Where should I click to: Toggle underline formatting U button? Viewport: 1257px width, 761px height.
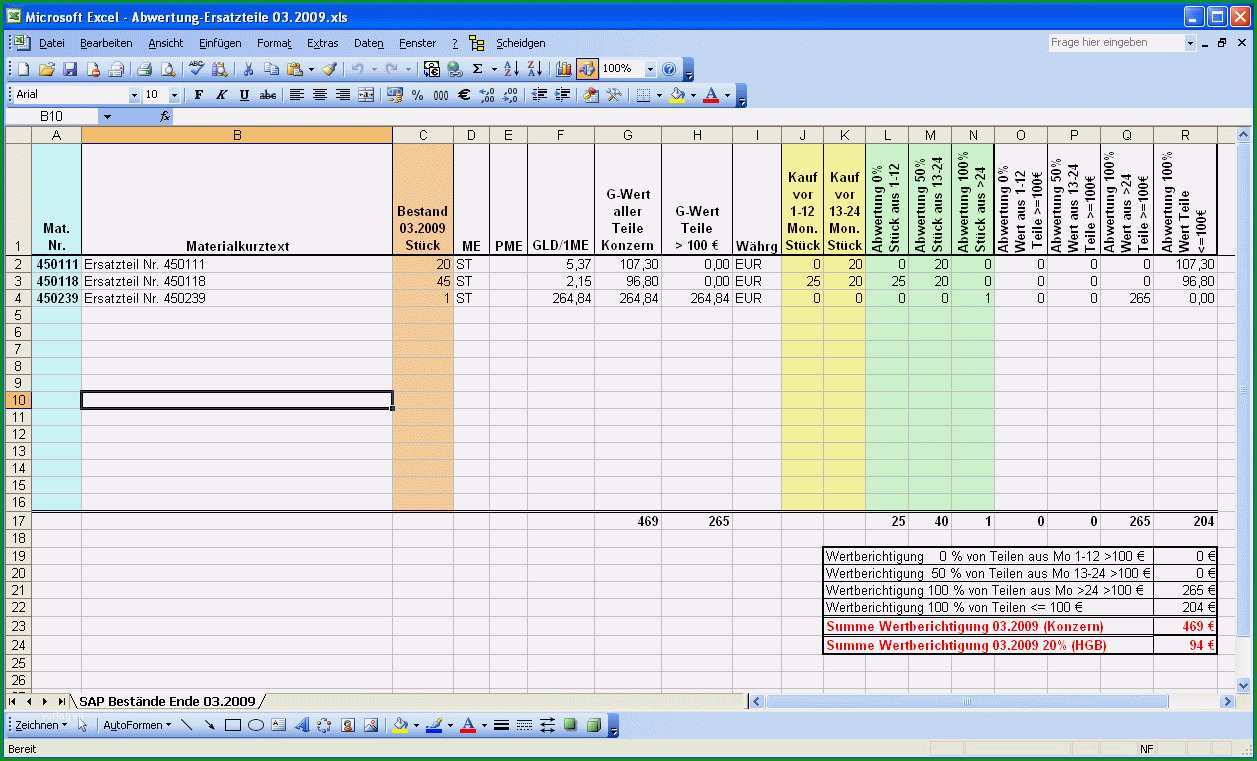click(x=244, y=95)
